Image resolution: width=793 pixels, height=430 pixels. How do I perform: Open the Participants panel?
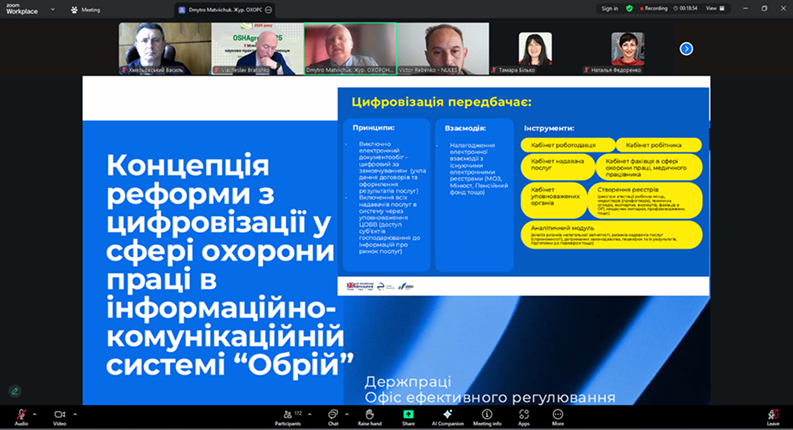pyautogui.click(x=288, y=417)
